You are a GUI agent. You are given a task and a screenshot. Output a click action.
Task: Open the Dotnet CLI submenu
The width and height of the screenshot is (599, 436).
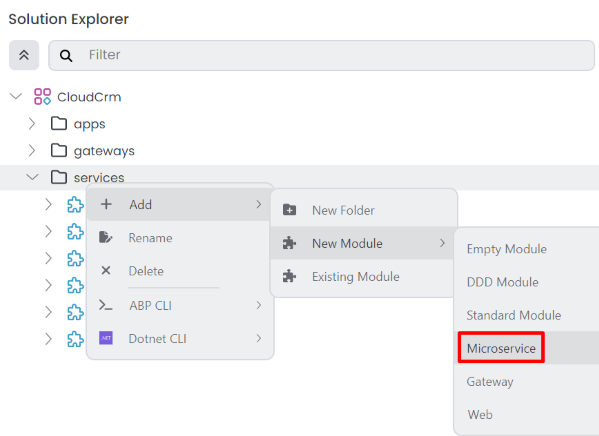pos(180,339)
